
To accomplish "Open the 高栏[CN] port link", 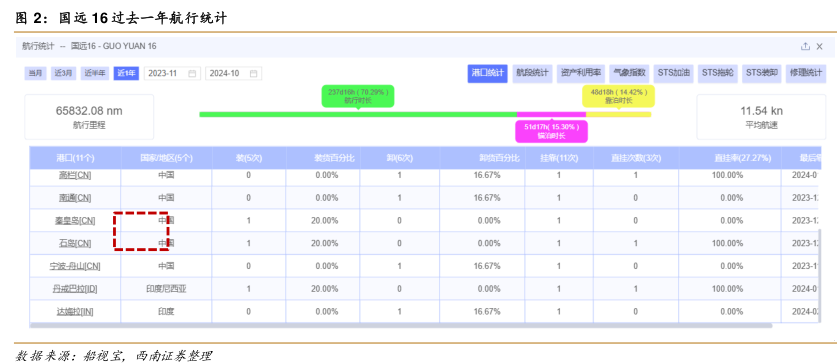I will [x=75, y=175].
